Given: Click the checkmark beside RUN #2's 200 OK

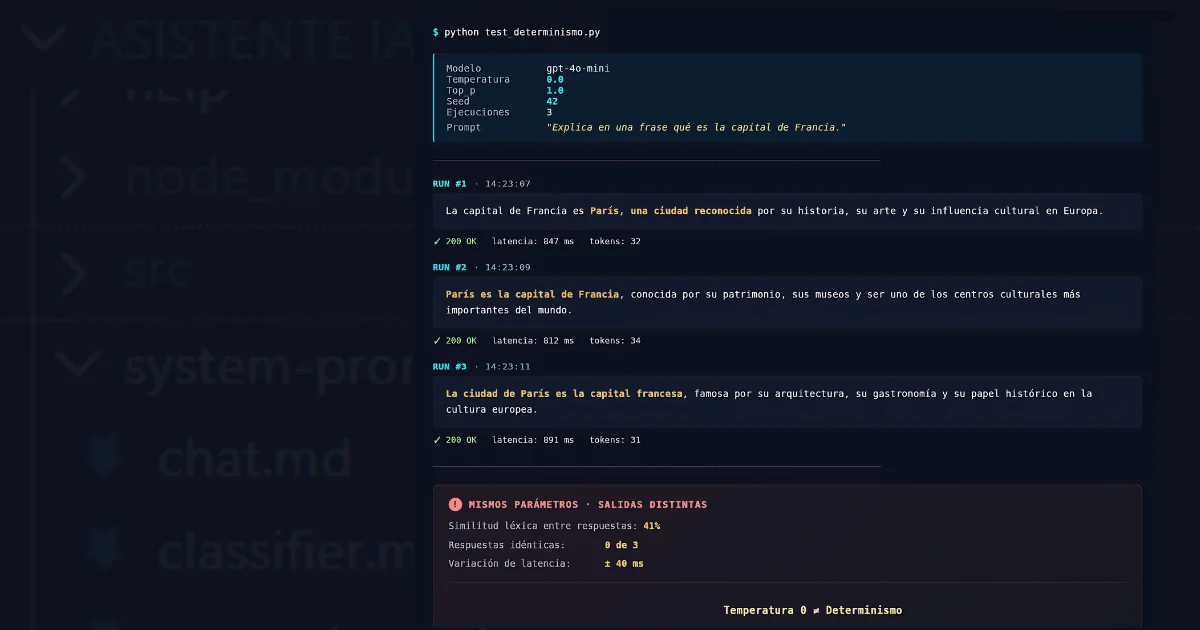Looking at the screenshot, I should point(438,340).
